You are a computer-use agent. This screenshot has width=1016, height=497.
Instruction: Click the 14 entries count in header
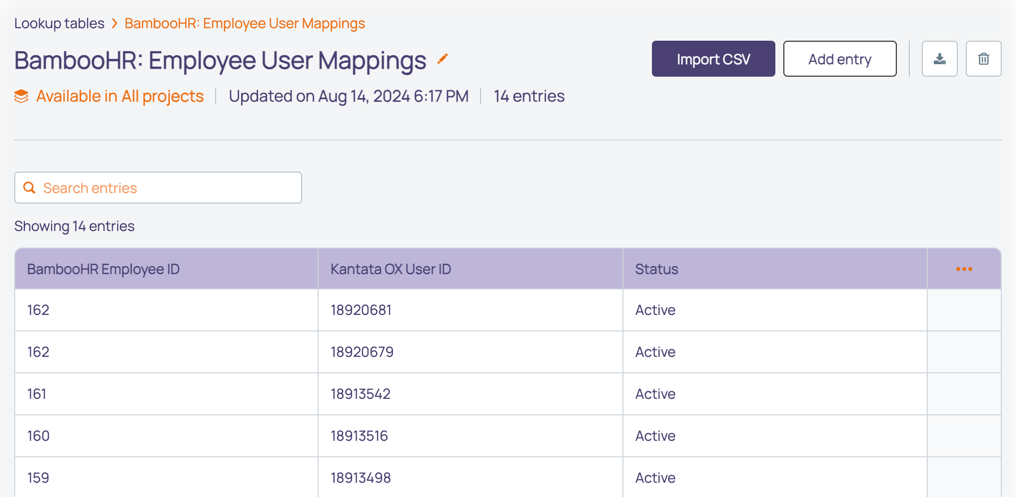529,97
